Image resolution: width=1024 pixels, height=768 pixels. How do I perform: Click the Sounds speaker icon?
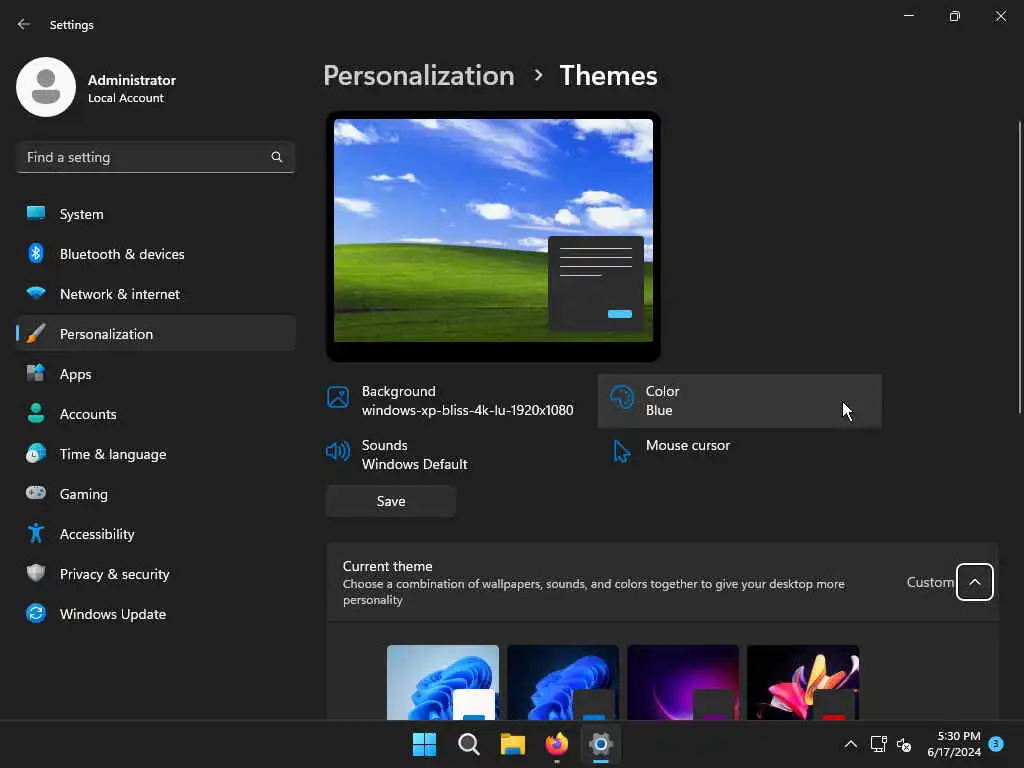pyautogui.click(x=338, y=451)
